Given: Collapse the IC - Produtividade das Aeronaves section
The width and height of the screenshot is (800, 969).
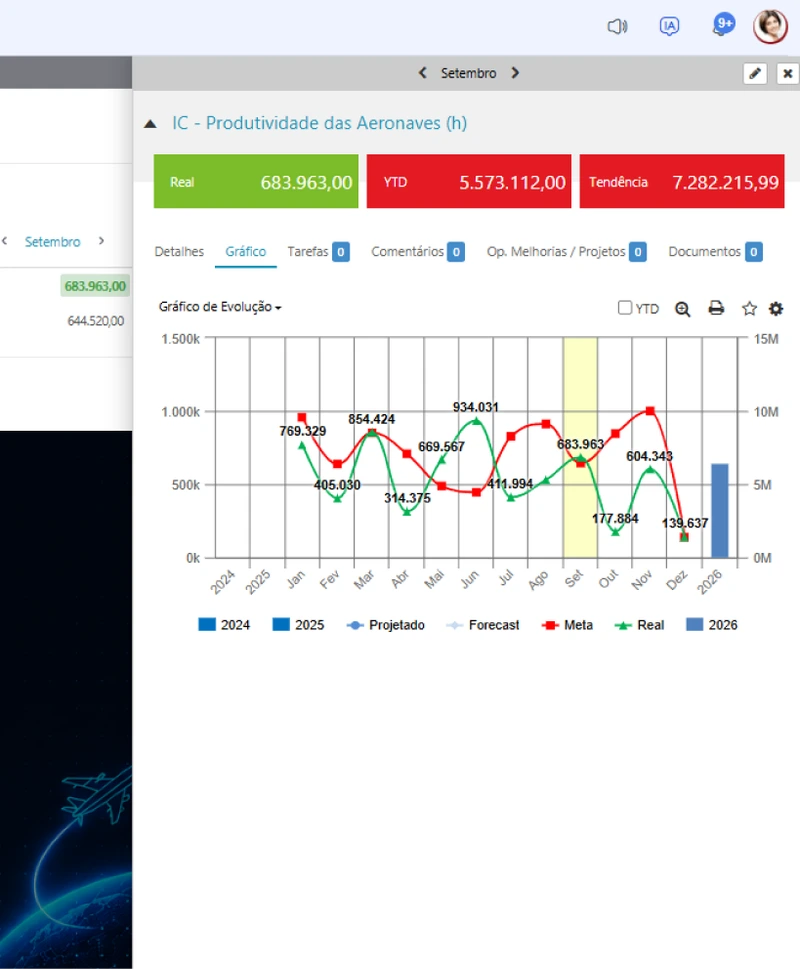Looking at the screenshot, I should (x=150, y=124).
